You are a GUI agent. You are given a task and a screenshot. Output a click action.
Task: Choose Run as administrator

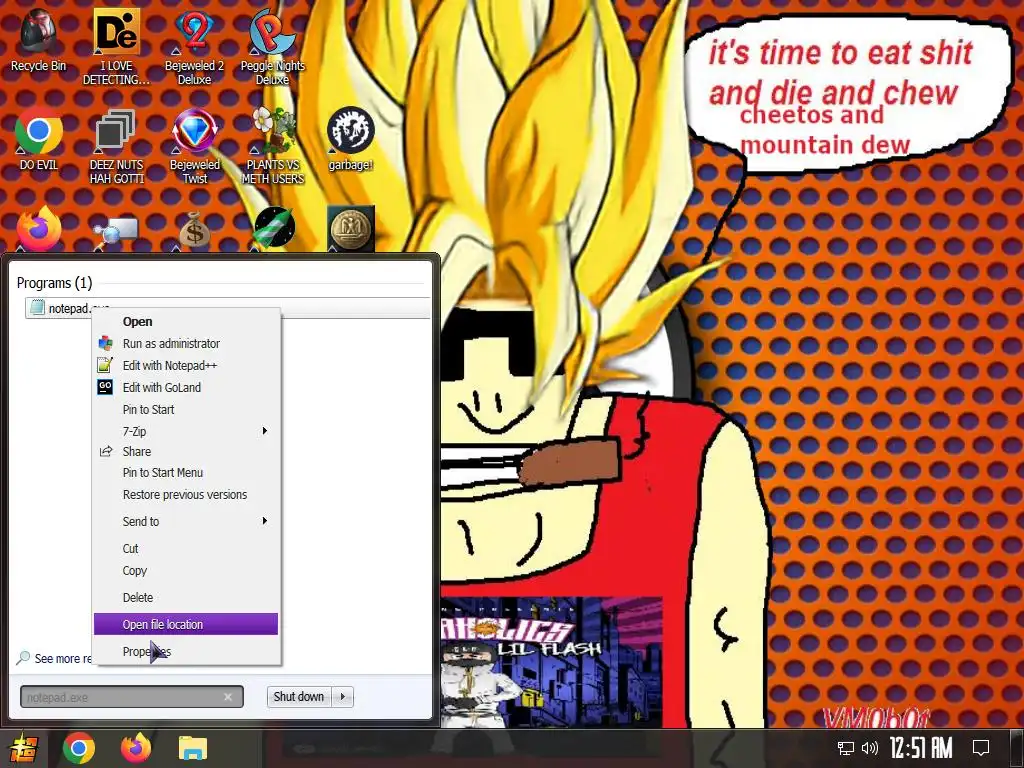point(185,344)
